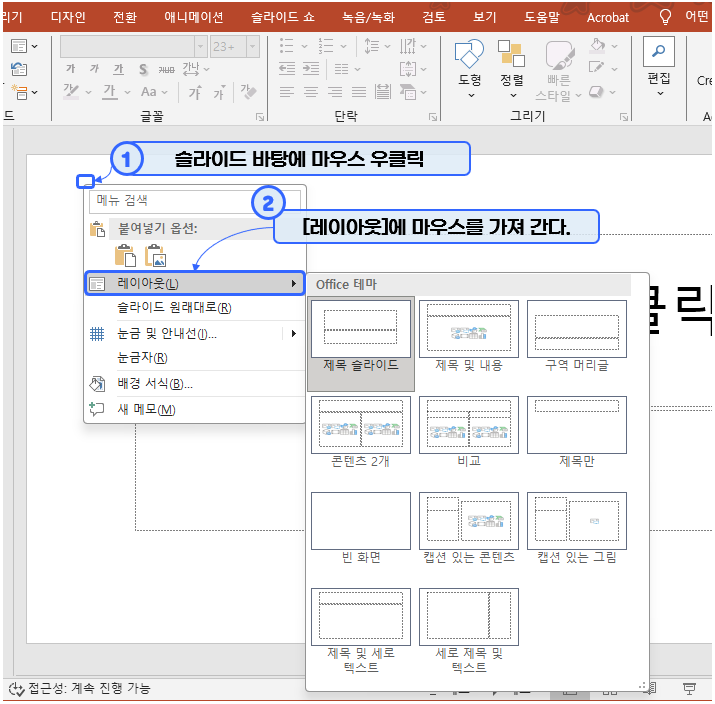Open the 도형 shapes gallery
This screenshot has height=704, width=715.
[x=470, y=68]
